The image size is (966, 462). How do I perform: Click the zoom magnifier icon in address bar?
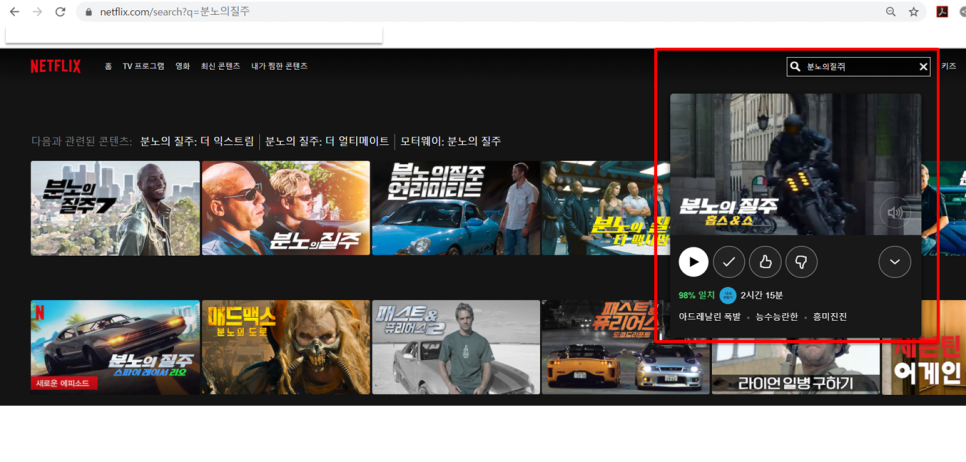coord(890,12)
